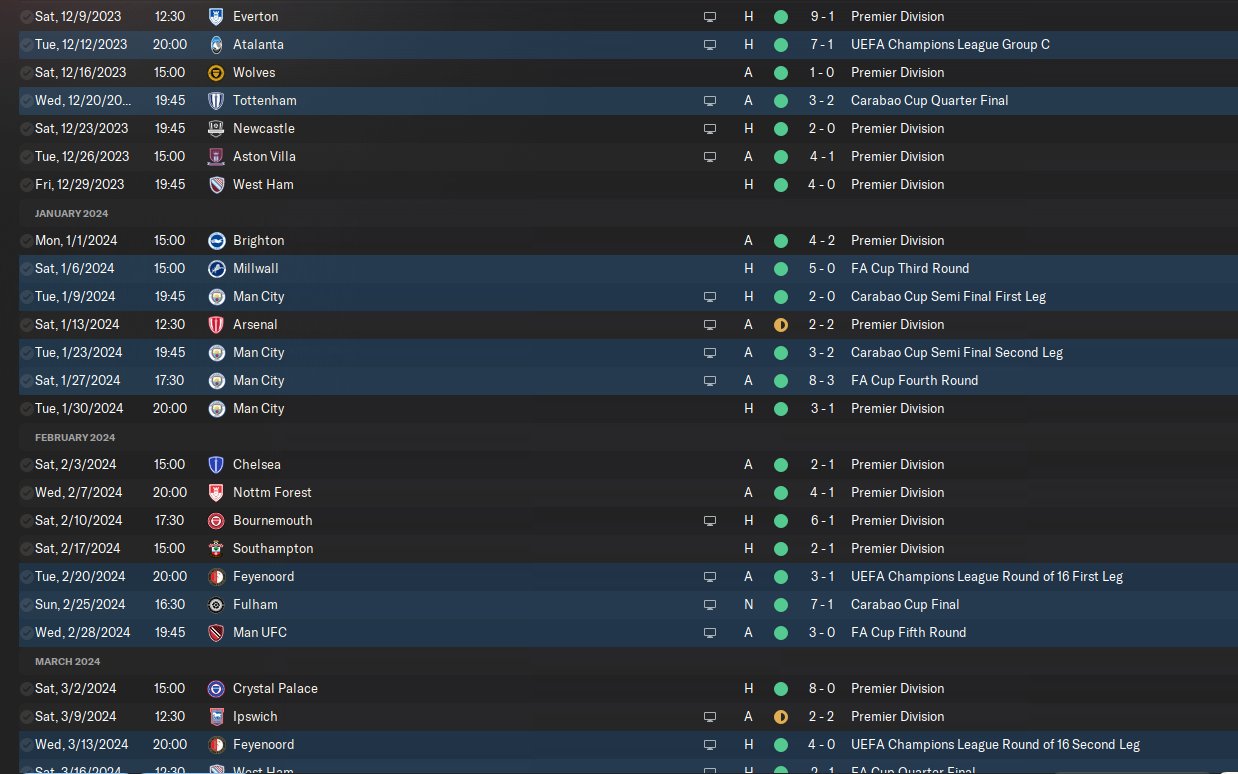
Task: Click the TV broadcast icon on Tottenham row
Action: click(x=710, y=101)
